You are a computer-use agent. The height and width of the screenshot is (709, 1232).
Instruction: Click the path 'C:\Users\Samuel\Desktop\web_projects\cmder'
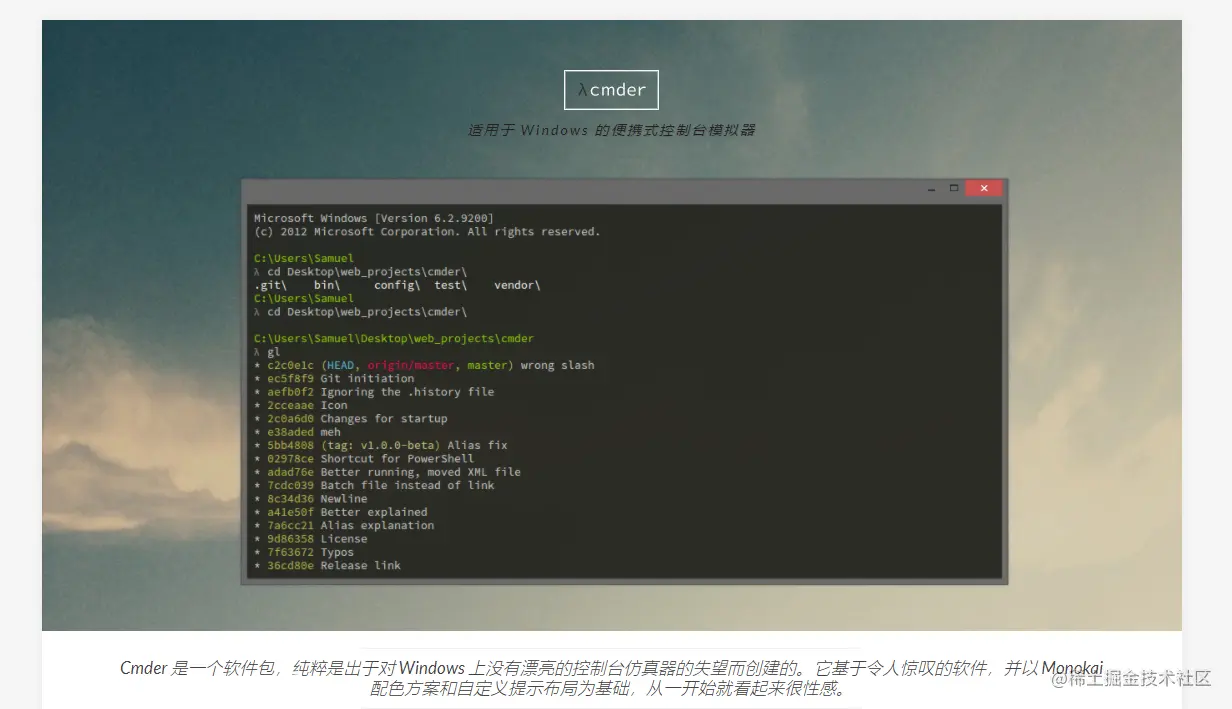(394, 339)
